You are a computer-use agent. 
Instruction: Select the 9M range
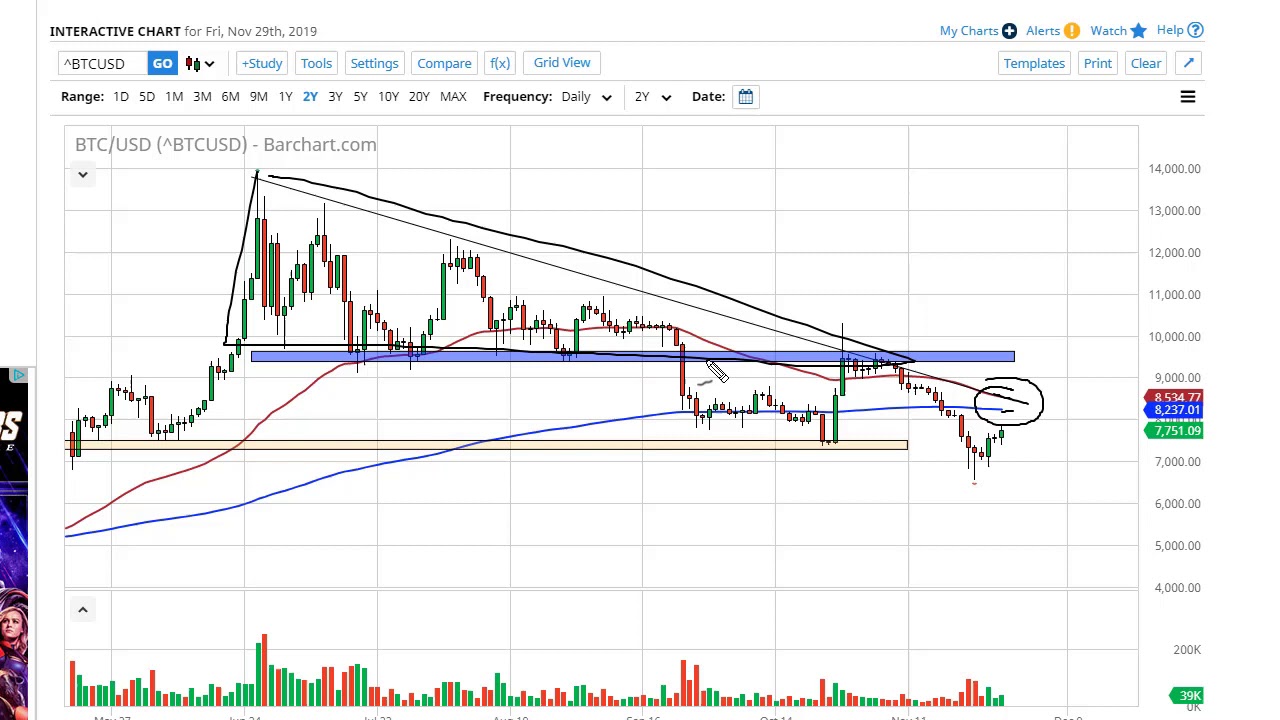(258, 97)
